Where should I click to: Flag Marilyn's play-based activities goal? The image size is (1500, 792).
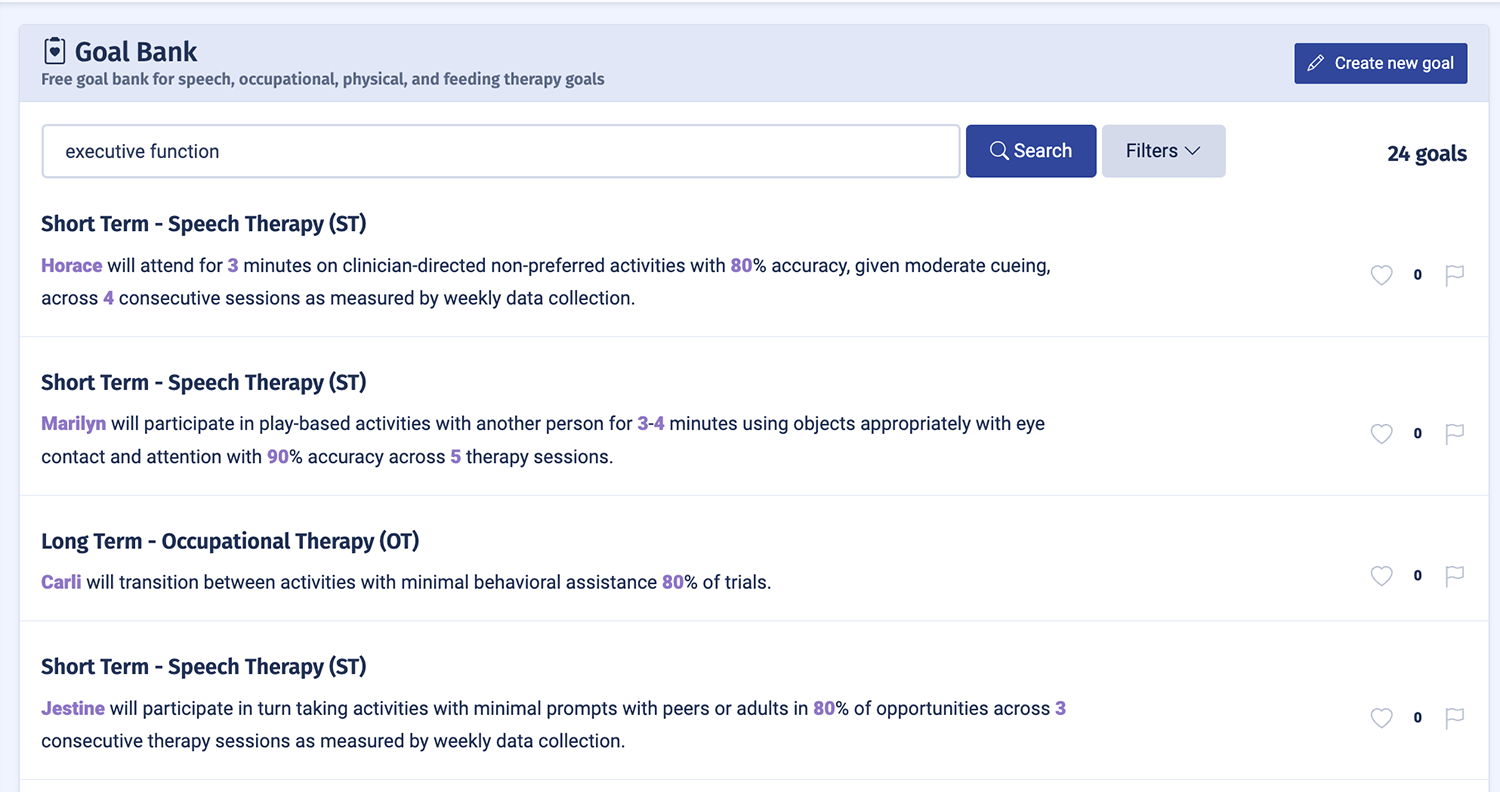[1455, 434]
